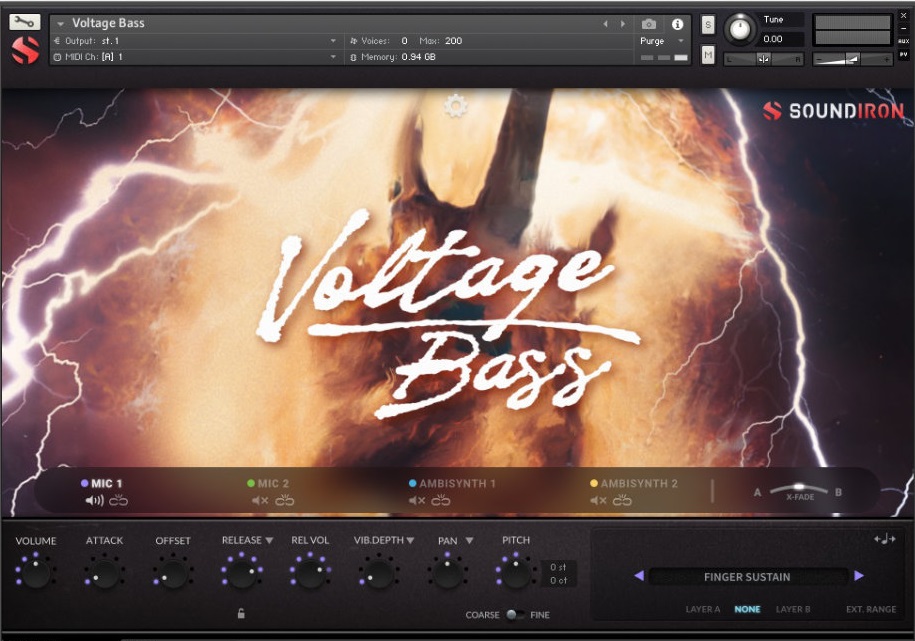Click the VIB.DEPTH knob

coord(379,572)
